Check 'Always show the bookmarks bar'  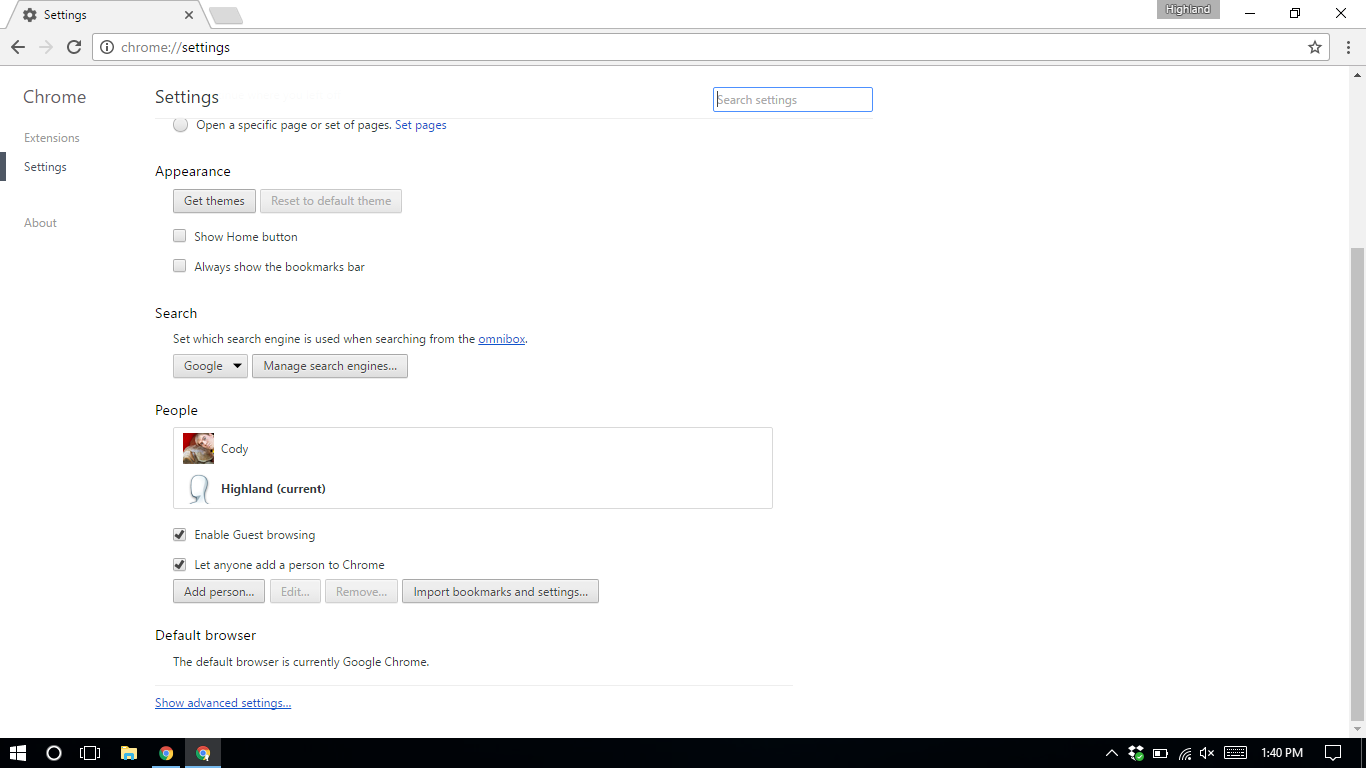(180, 266)
